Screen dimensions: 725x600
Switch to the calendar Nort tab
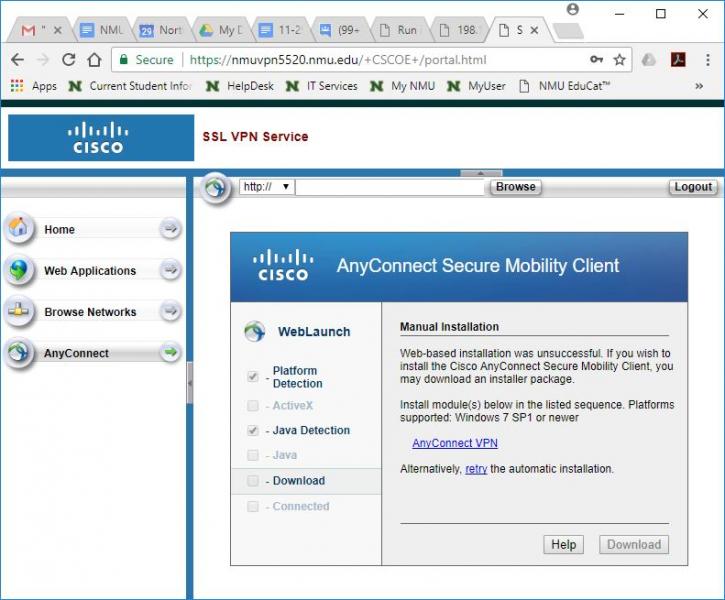point(161,31)
